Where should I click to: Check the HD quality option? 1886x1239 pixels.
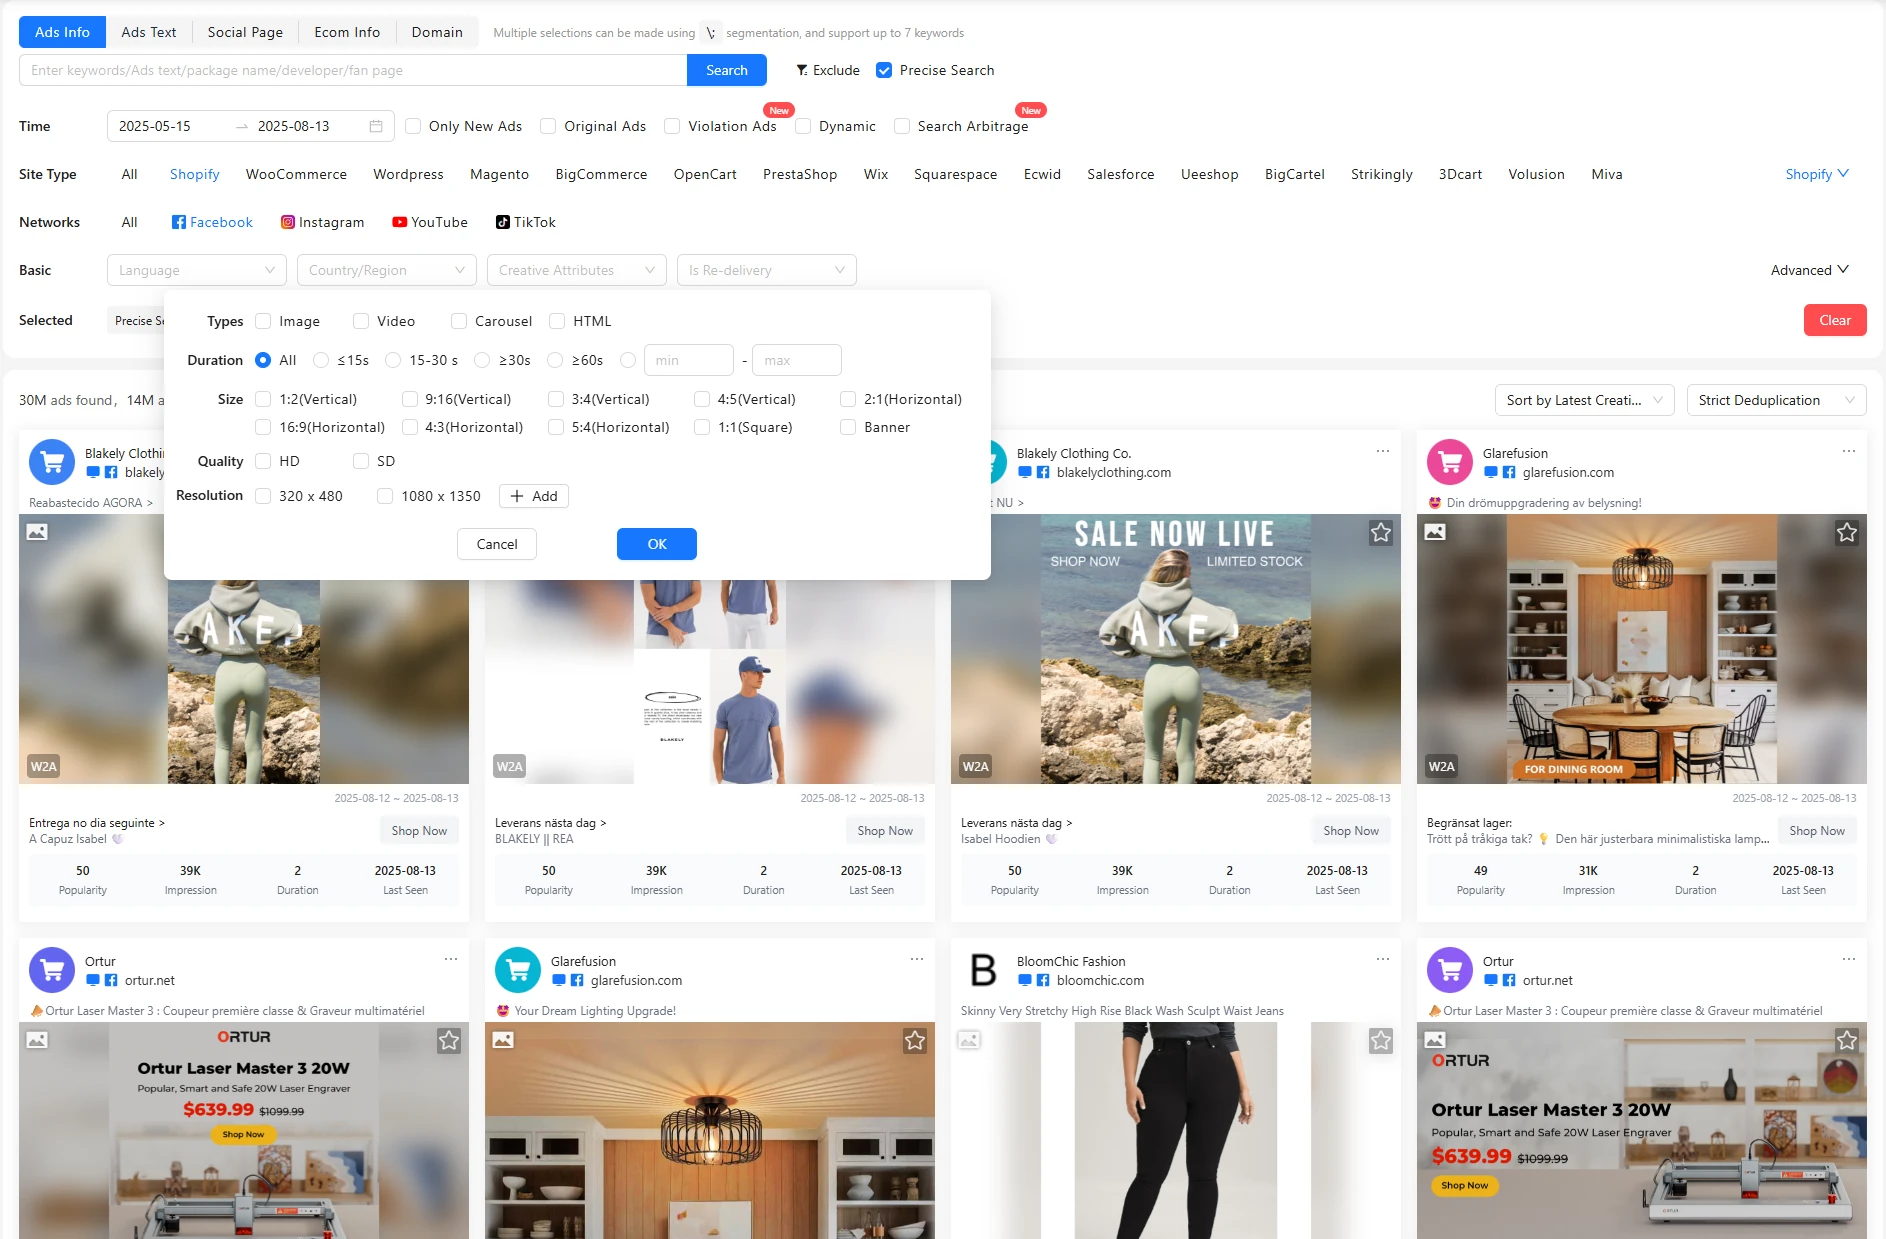(x=264, y=461)
